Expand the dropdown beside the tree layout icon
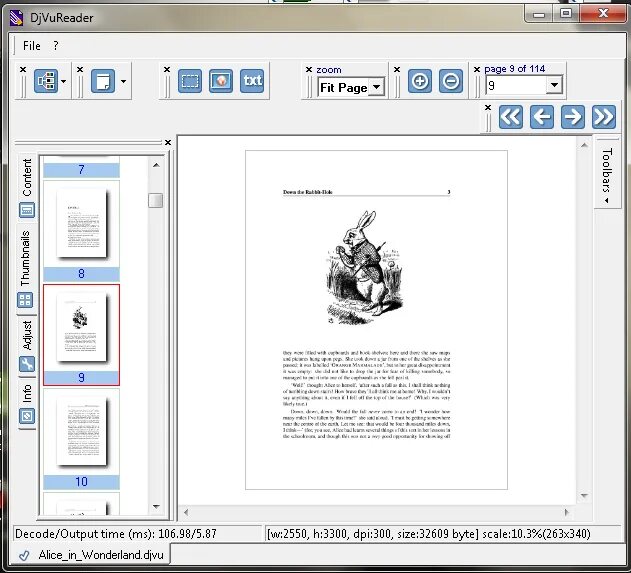Image resolution: width=631 pixels, height=573 pixels. click(x=64, y=81)
